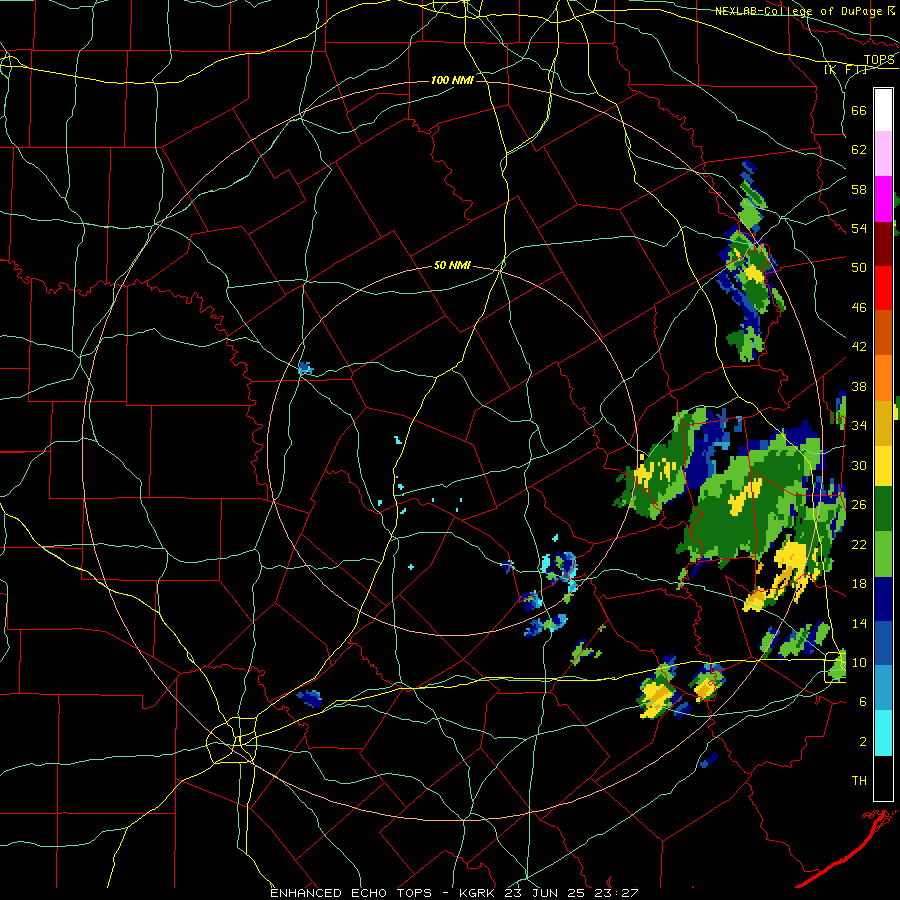This screenshot has width=900, height=900.
Task: Pick the dark red (maroon) legend band
Action: (883, 243)
